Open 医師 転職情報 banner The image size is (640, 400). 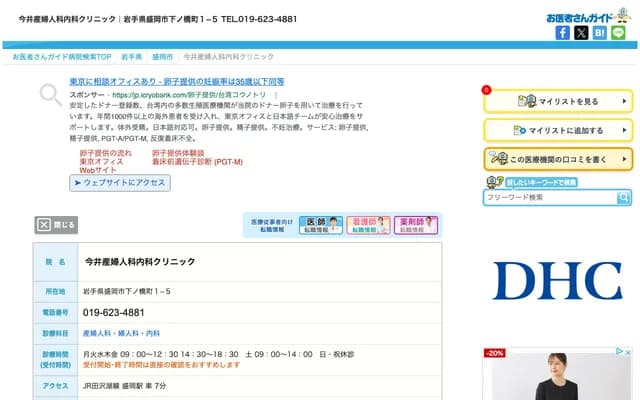click(x=321, y=225)
